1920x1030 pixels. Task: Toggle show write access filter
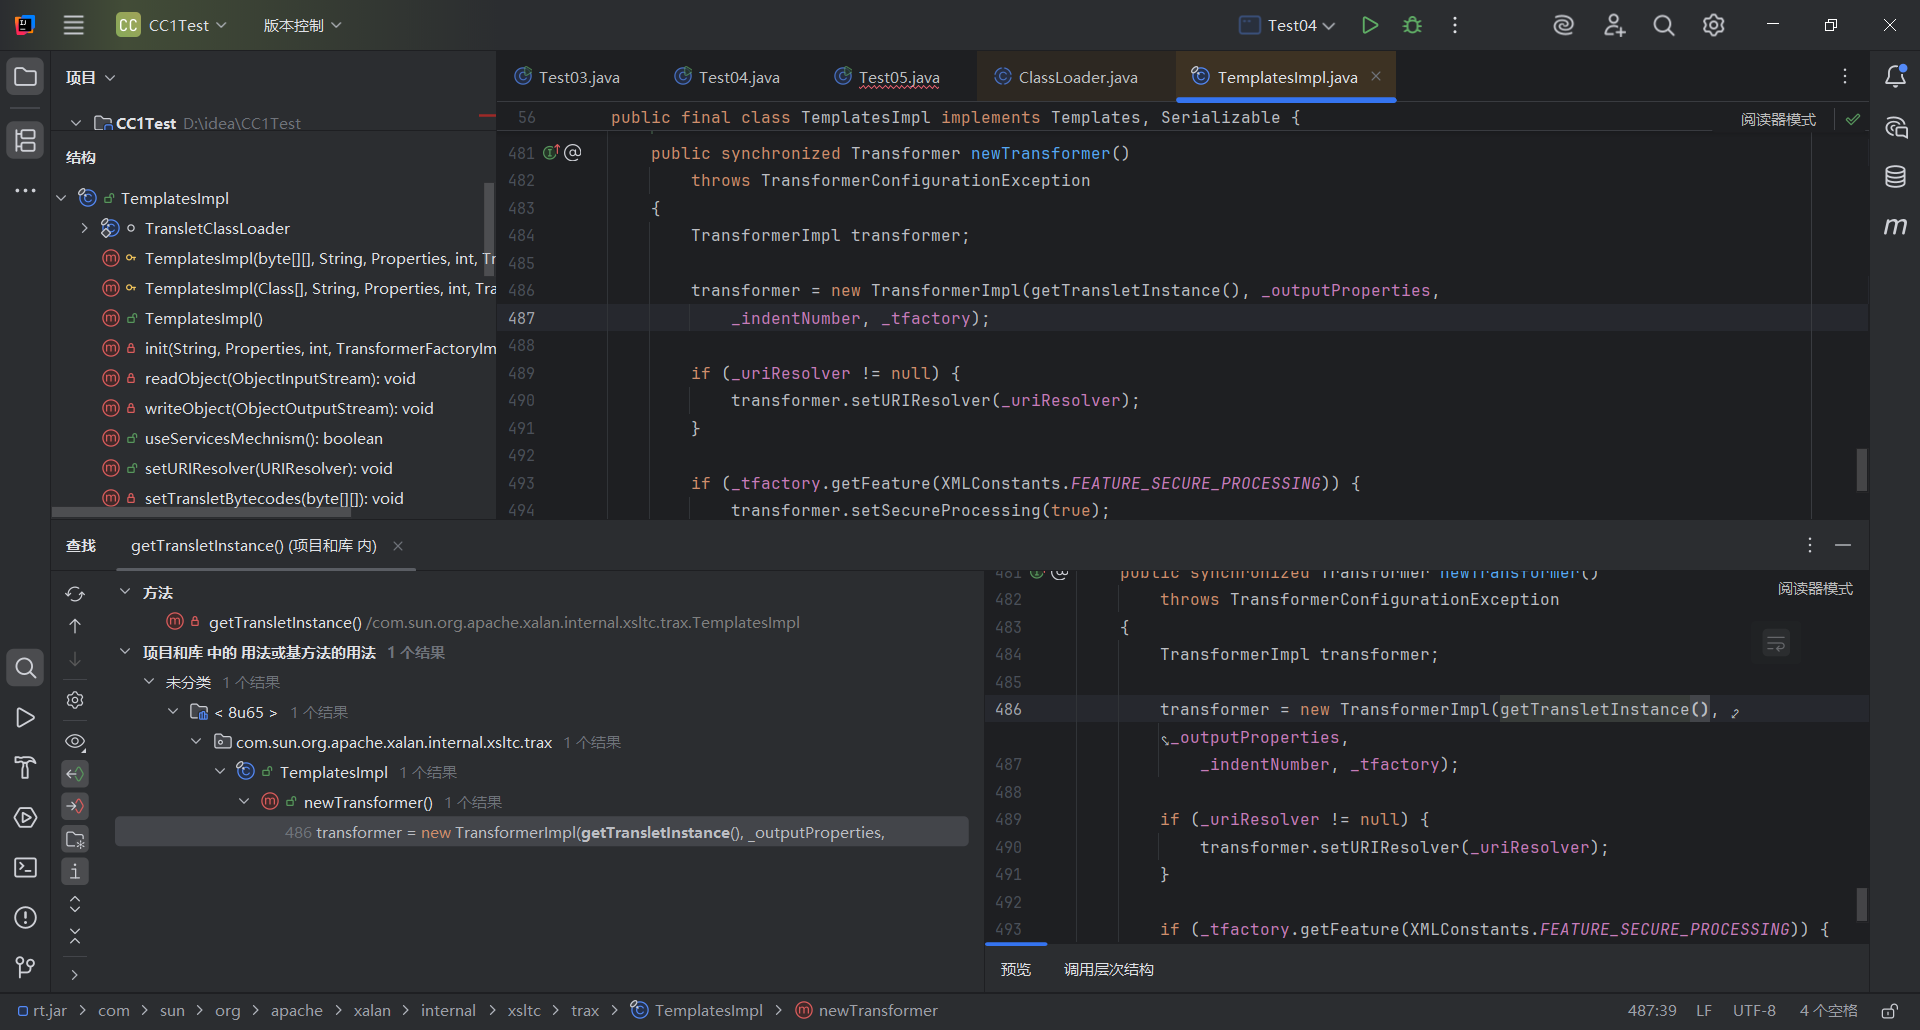(75, 806)
